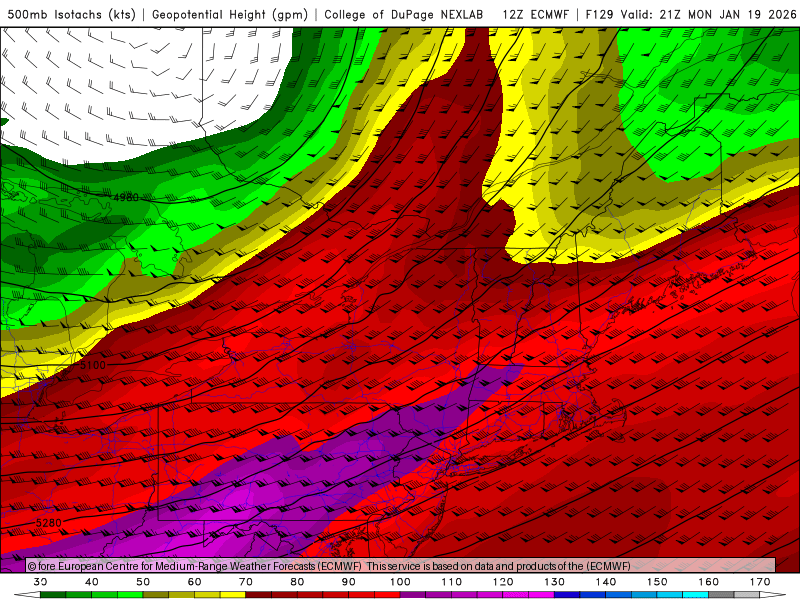Screen dimensions: 800x600
Task: Click the 60 tick label on colorbar
Action: click(194, 582)
